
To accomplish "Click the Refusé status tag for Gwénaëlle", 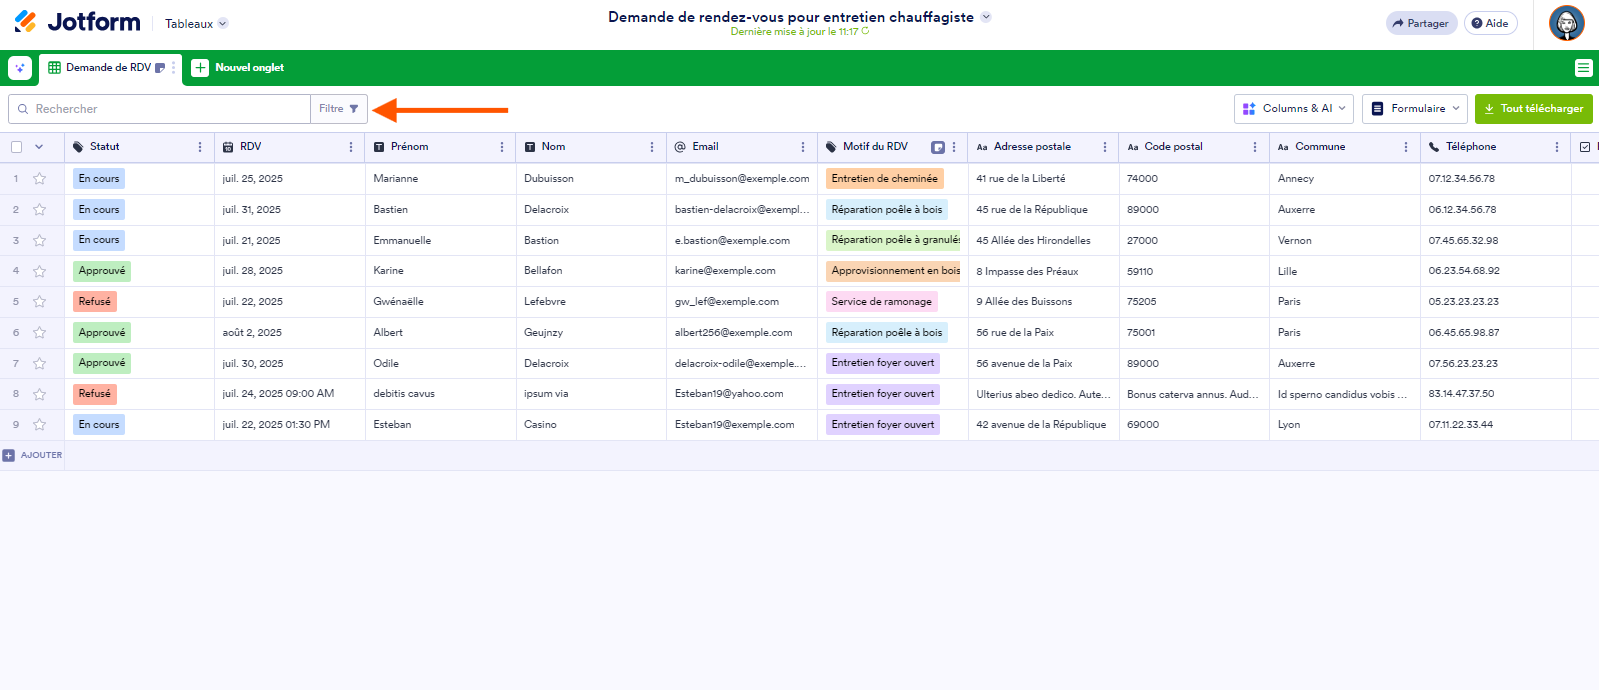I will pos(95,302).
